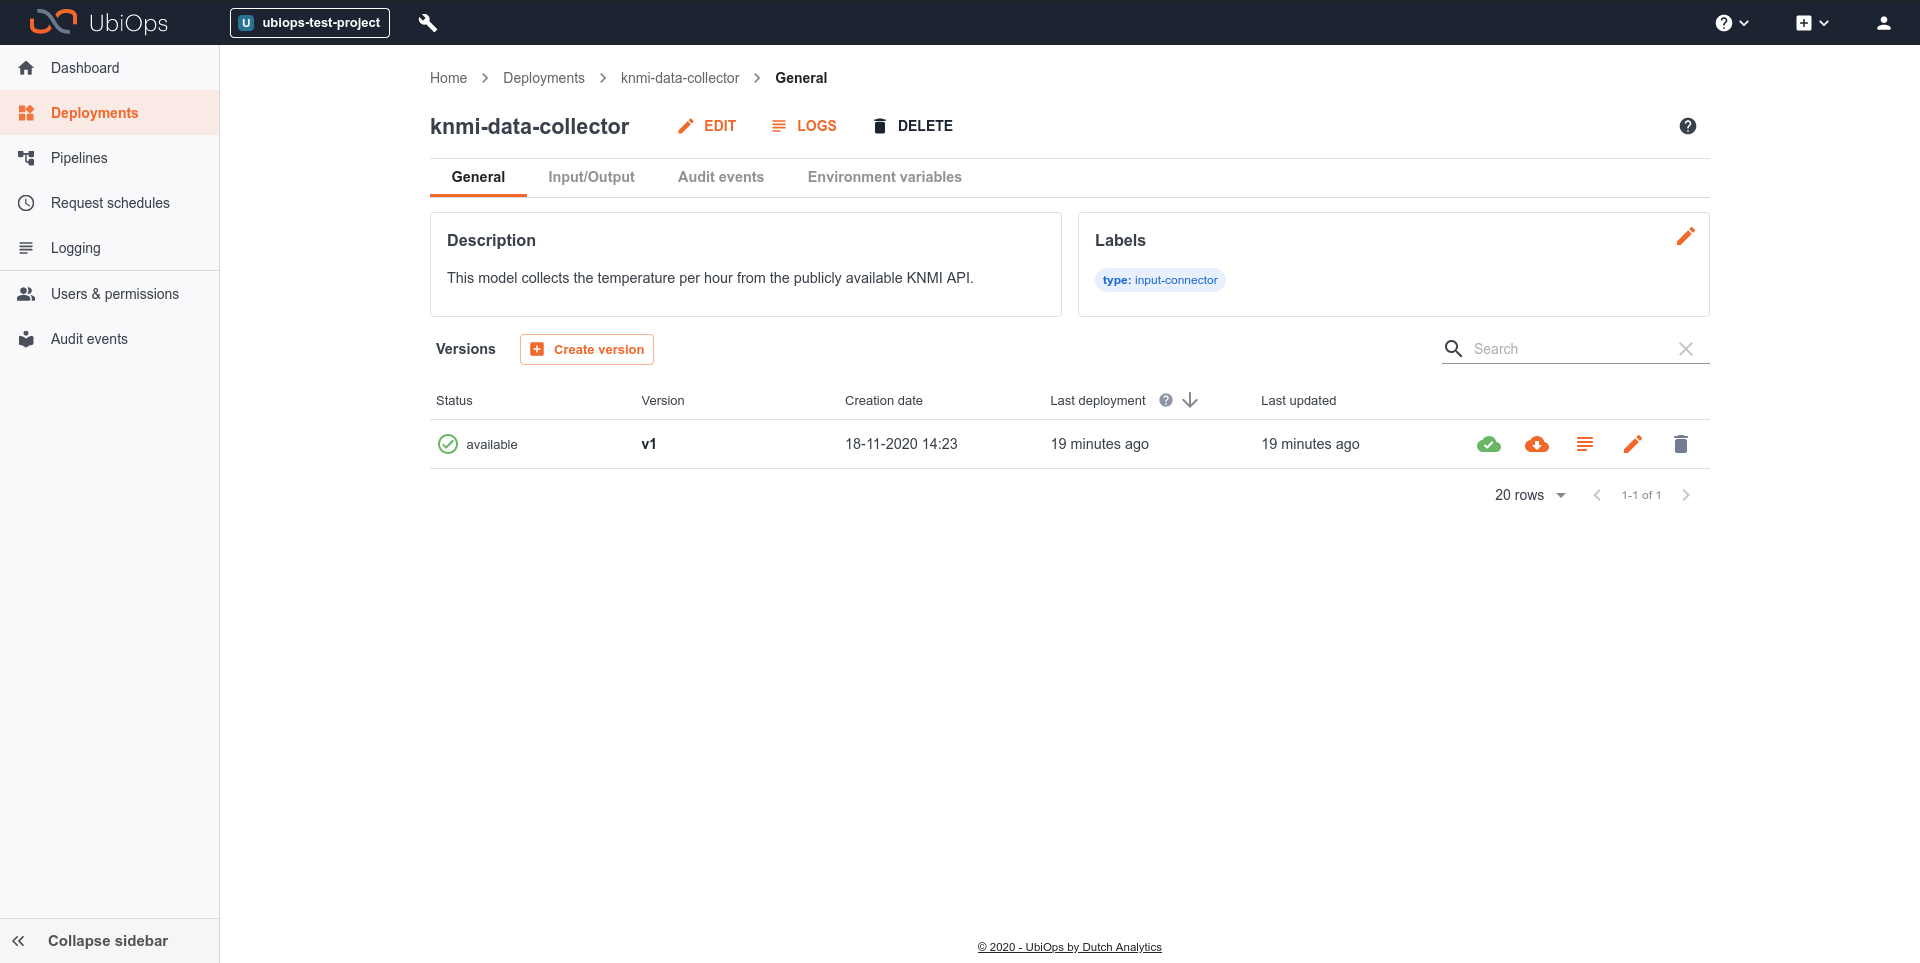Click the Logging lines icon

pyautogui.click(x=27, y=248)
